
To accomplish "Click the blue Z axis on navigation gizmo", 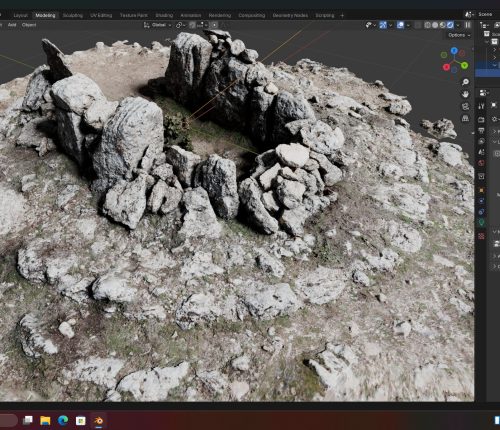I will 454,50.
